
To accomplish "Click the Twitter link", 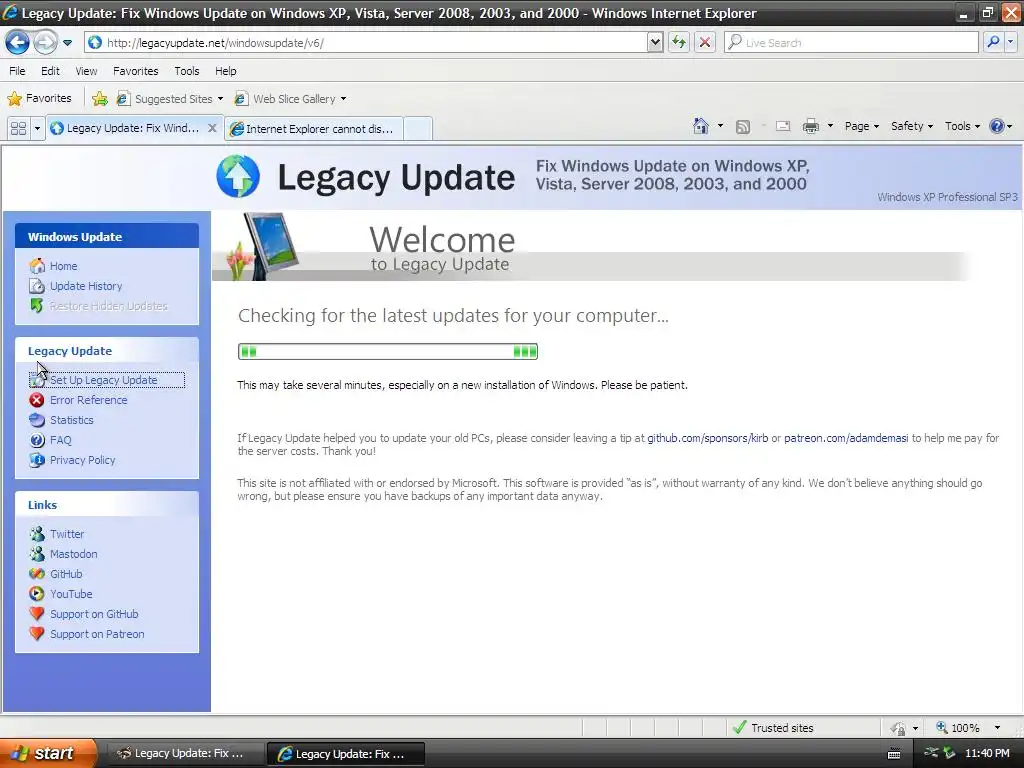I will (67, 534).
